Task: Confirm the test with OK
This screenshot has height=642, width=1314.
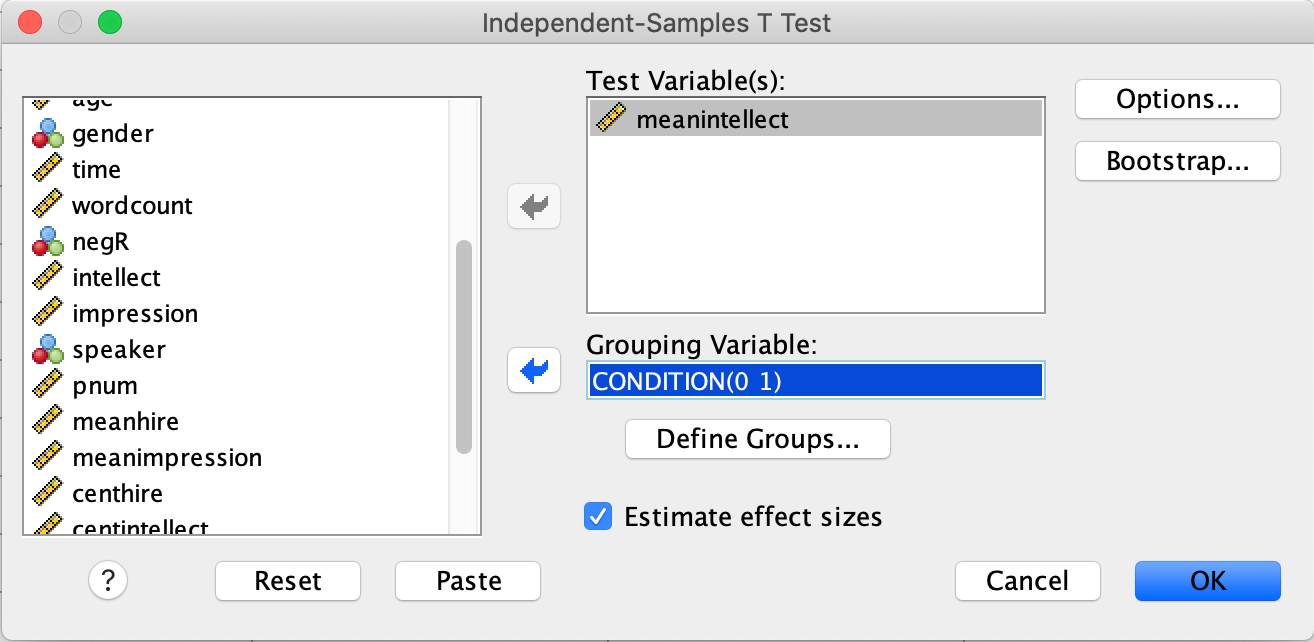Action: click(x=1208, y=581)
